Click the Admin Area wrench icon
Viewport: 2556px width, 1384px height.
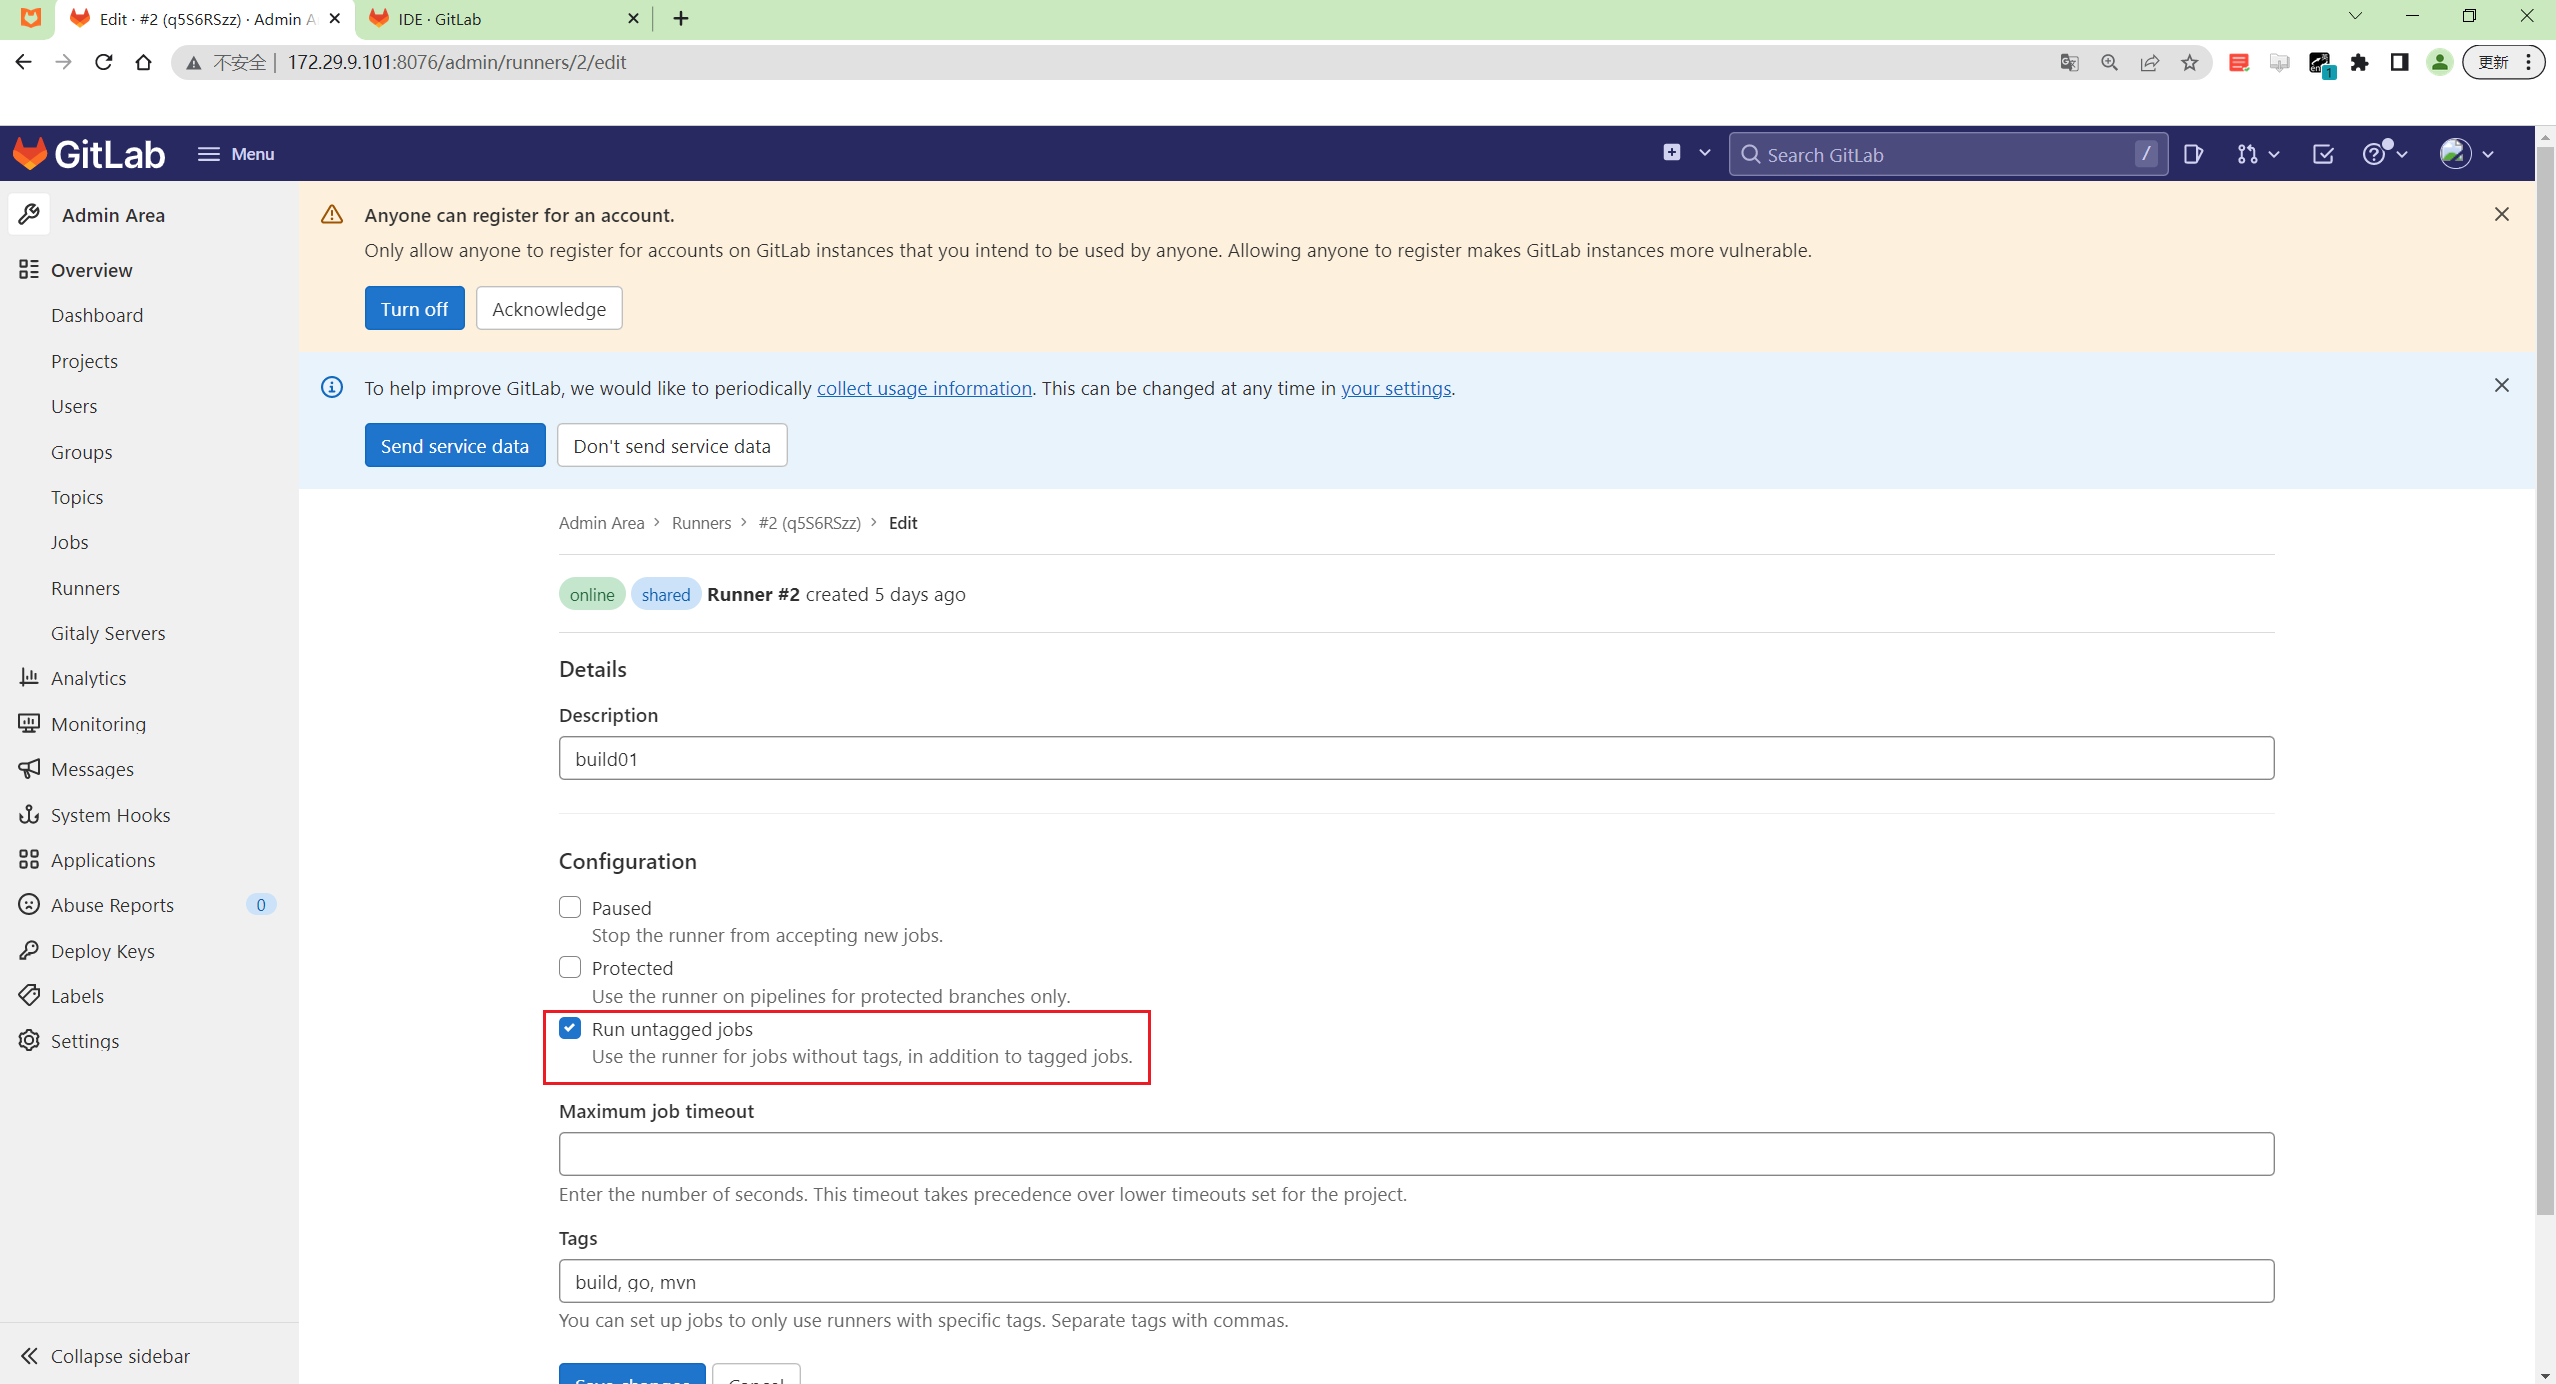click(x=29, y=214)
